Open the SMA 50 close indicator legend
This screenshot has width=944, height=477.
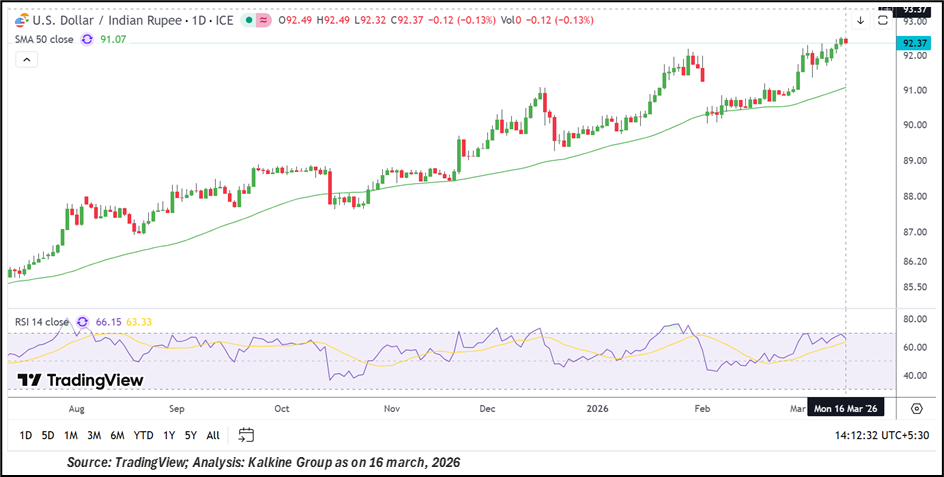[x=44, y=39]
